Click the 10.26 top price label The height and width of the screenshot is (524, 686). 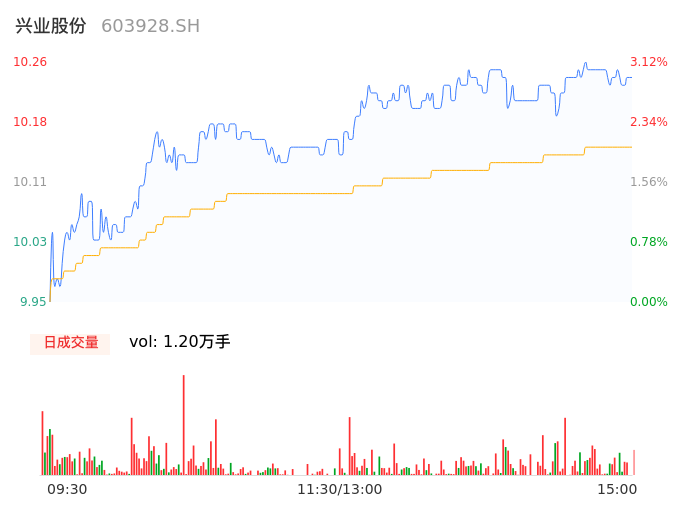(30, 62)
